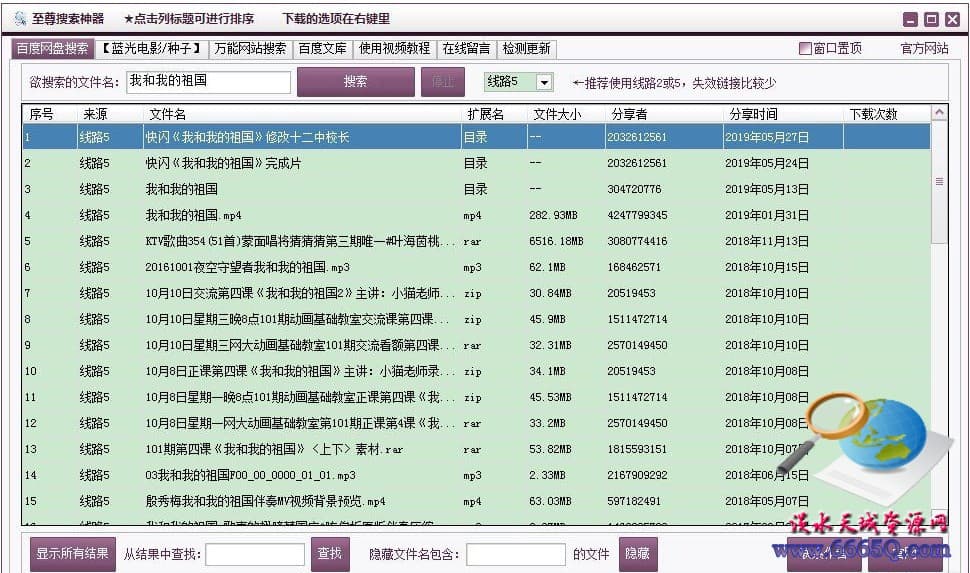Select the row starting KTV歌曲354
Viewport: 970px width, 573px height.
(476, 241)
